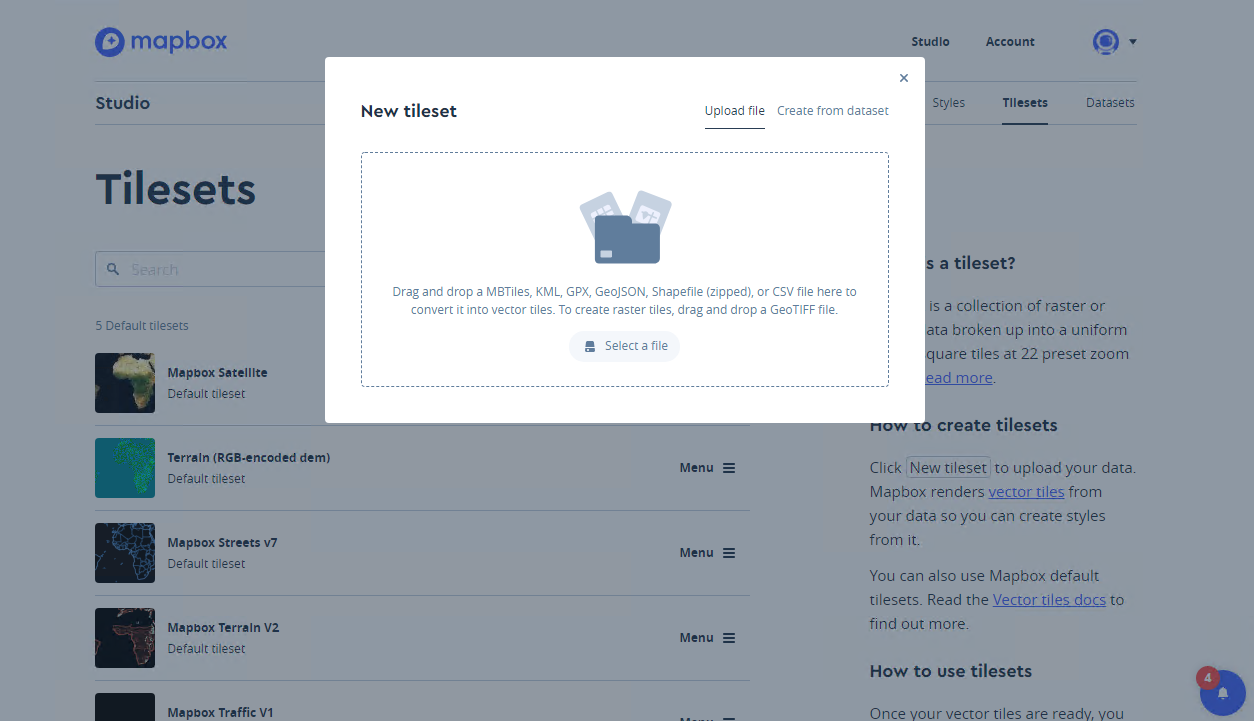Viewport: 1254px width, 721px height.
Task: Follow the Read more link
Action: [958, 378]
